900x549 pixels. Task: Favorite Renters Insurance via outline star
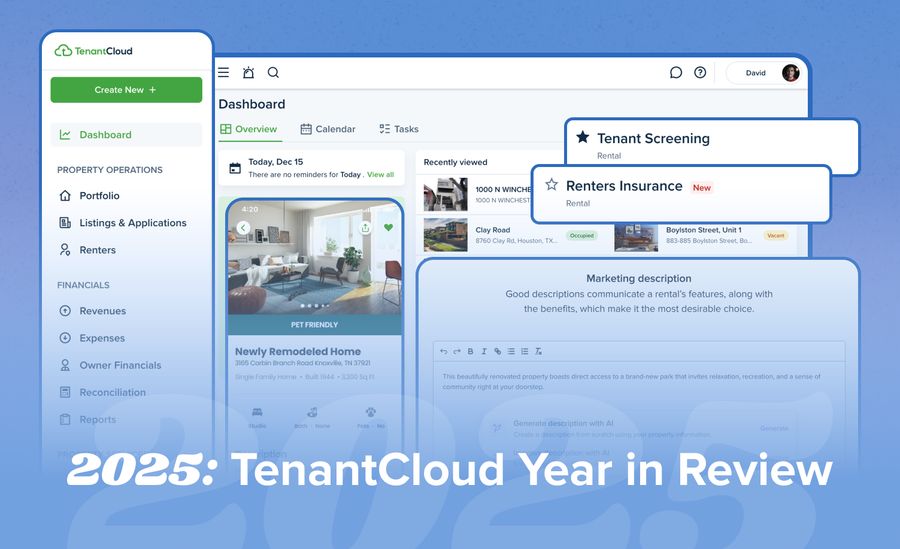552,184
